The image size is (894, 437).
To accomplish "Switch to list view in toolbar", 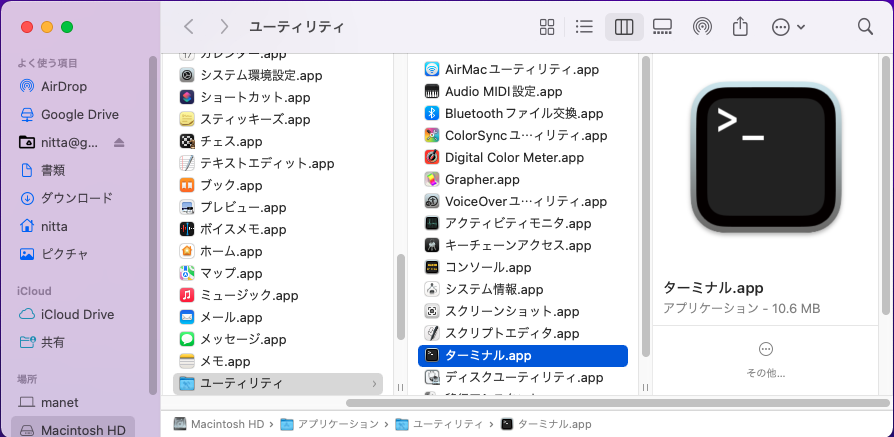I will (585, 27).
